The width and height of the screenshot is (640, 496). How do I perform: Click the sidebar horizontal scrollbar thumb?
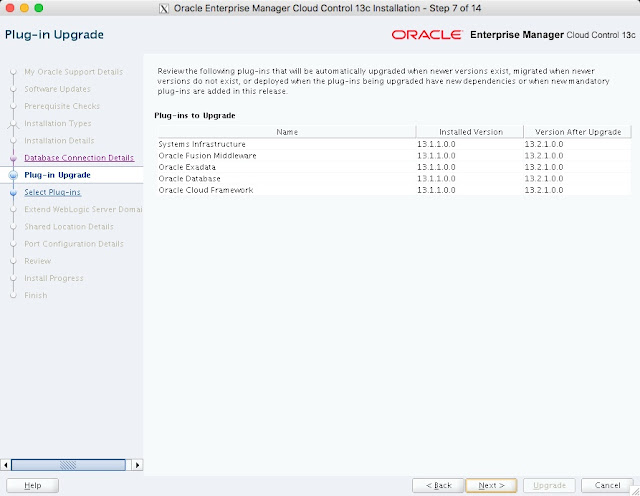tap(68, 465)
